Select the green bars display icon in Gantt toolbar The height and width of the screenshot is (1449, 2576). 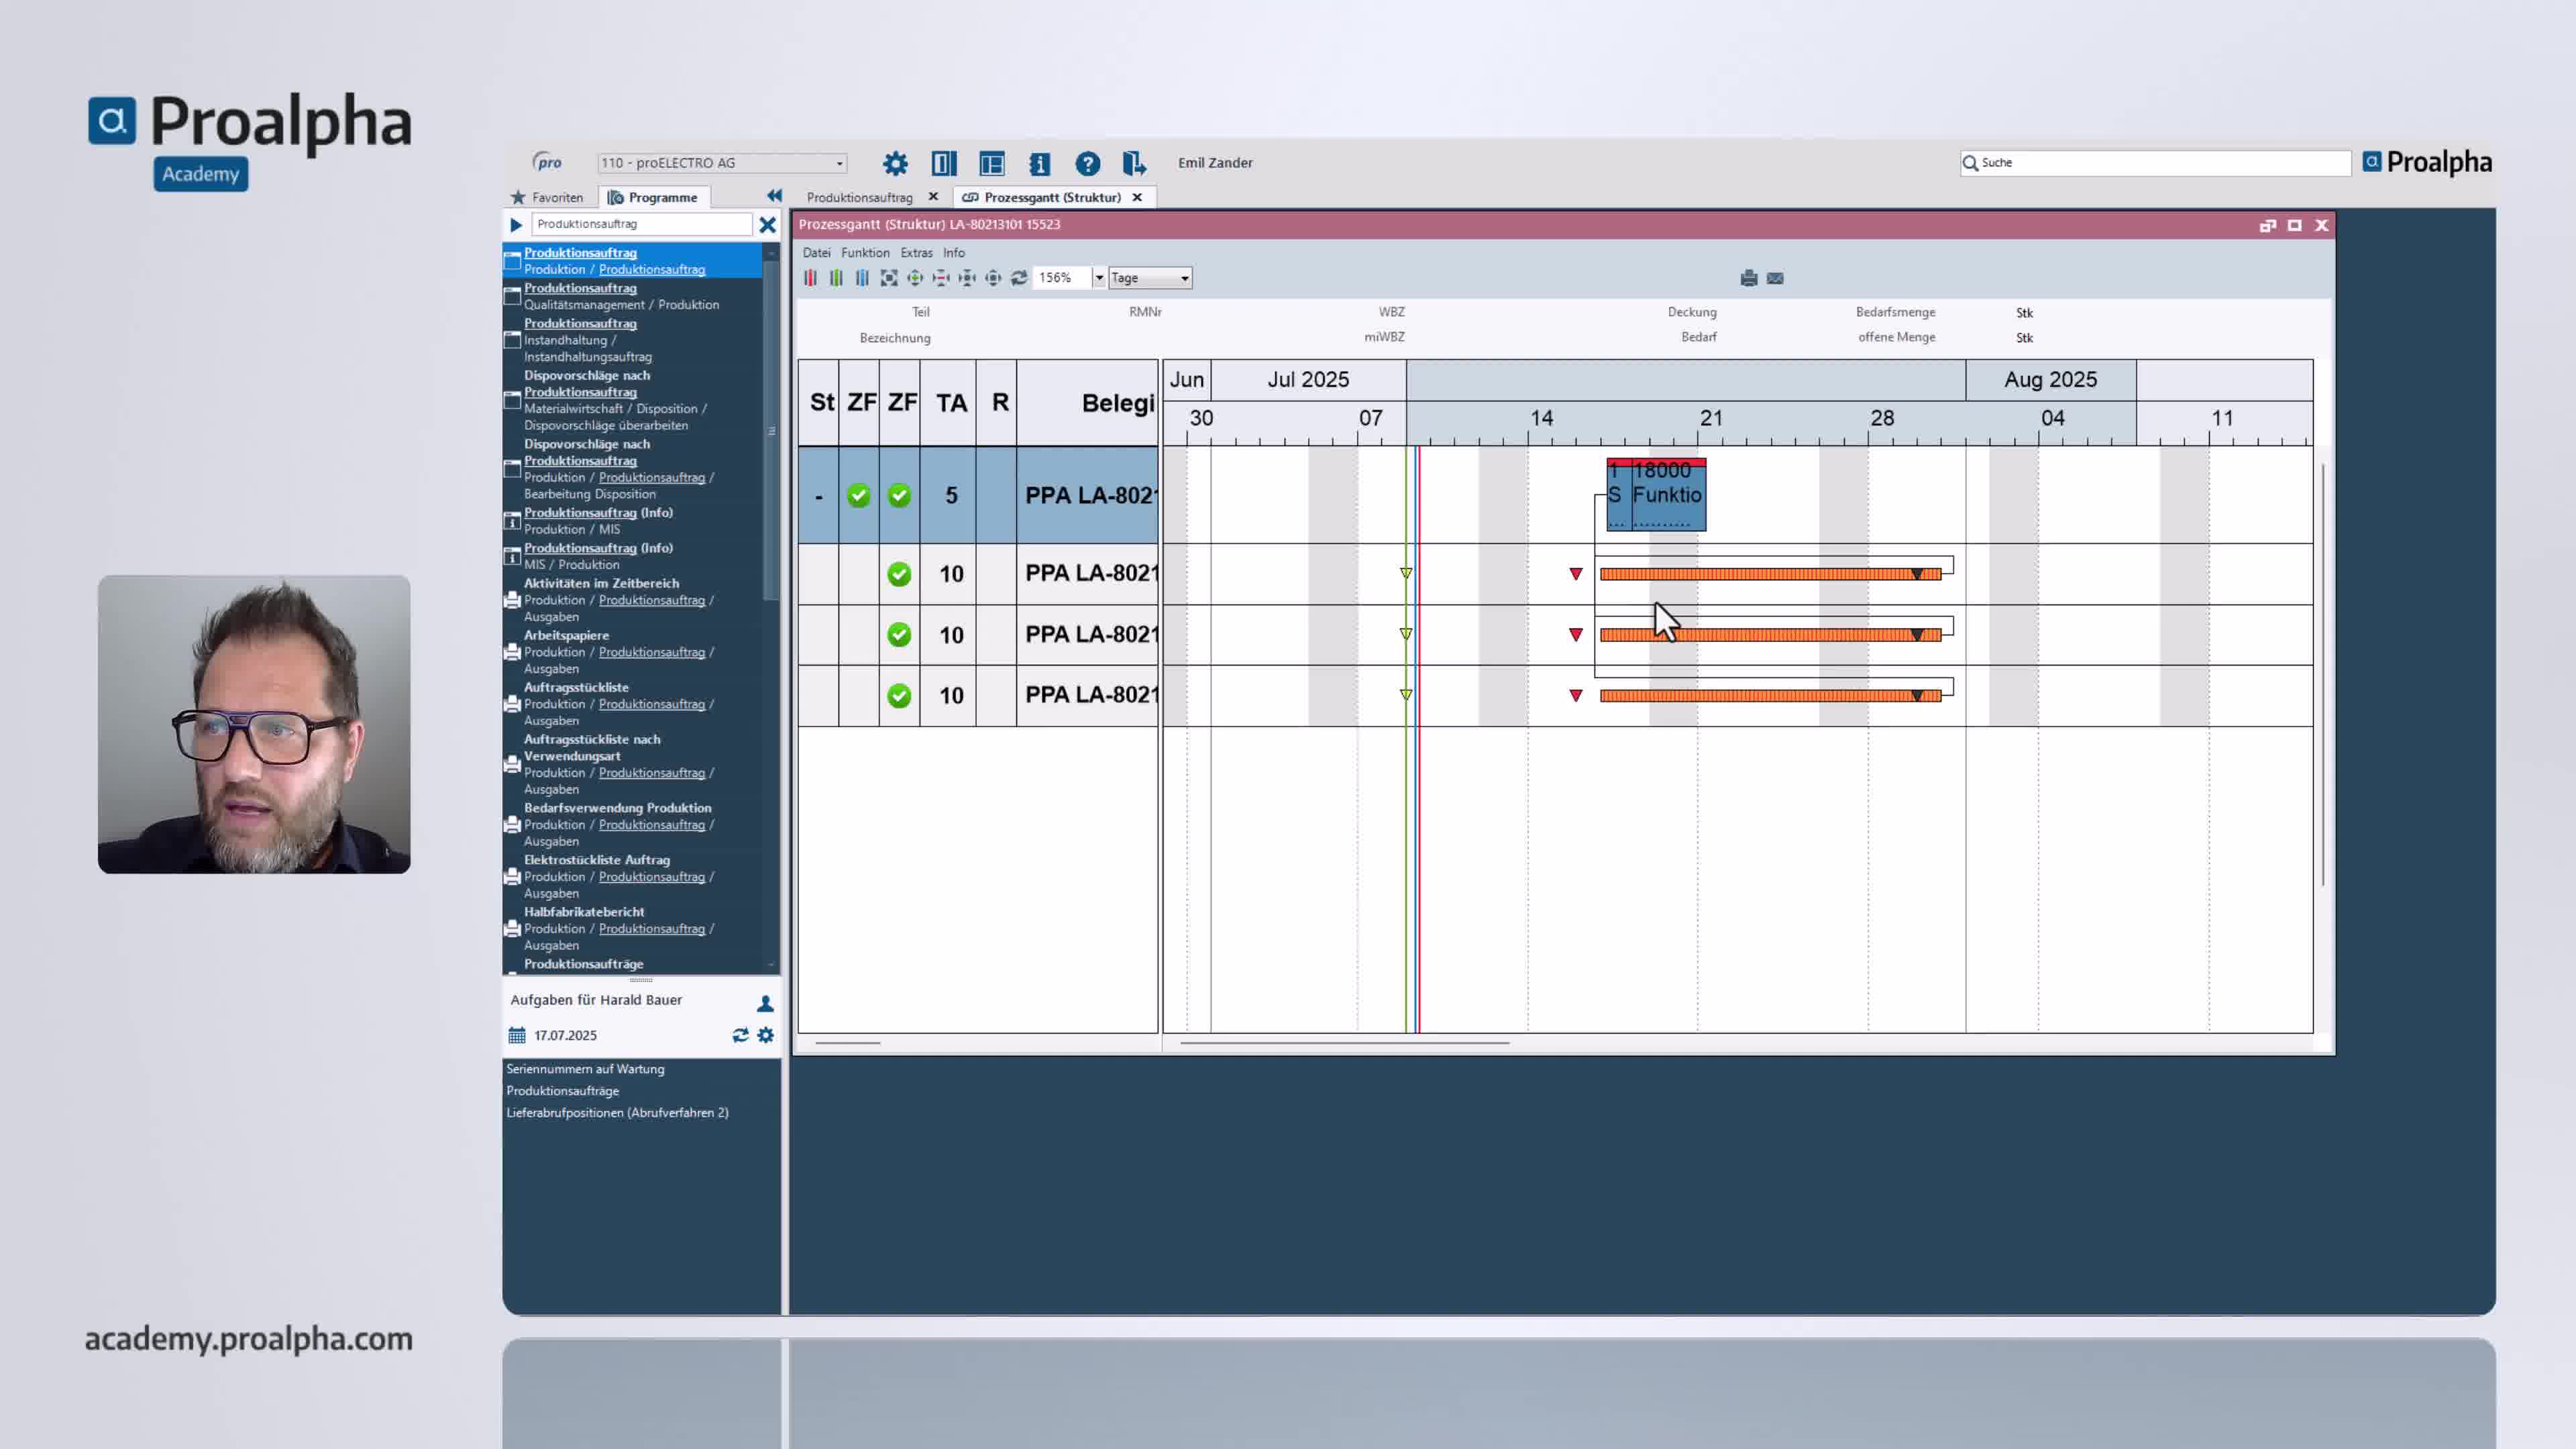point(836,278)
